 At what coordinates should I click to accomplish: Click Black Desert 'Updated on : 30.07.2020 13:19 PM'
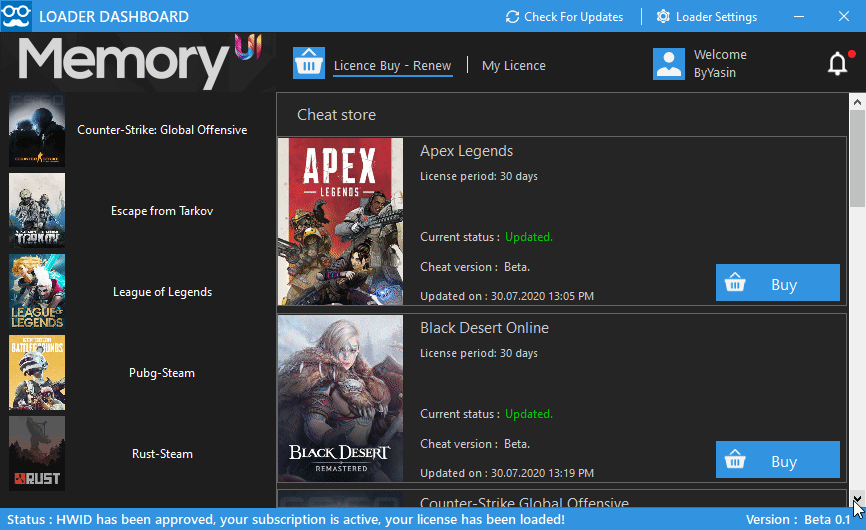pyautogui.click(x=507, y=473)
